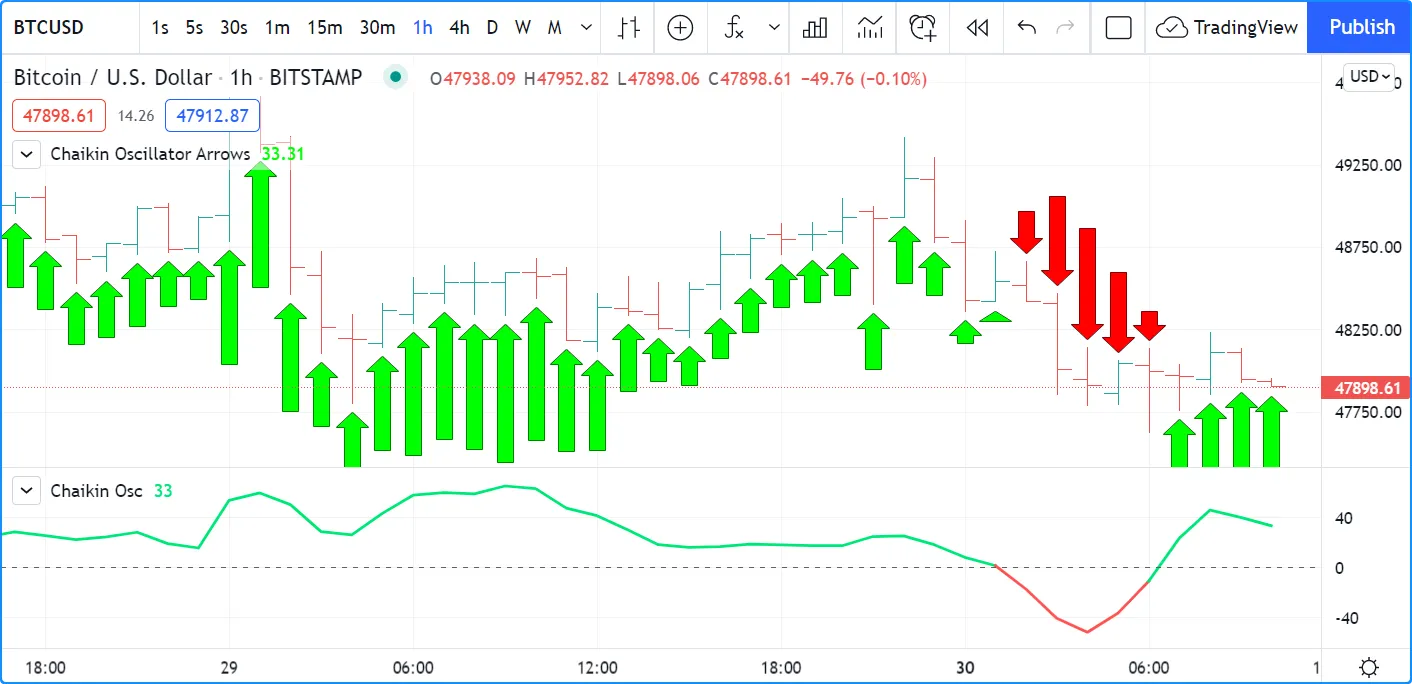Open the bar chart style selector

(628, 28)
